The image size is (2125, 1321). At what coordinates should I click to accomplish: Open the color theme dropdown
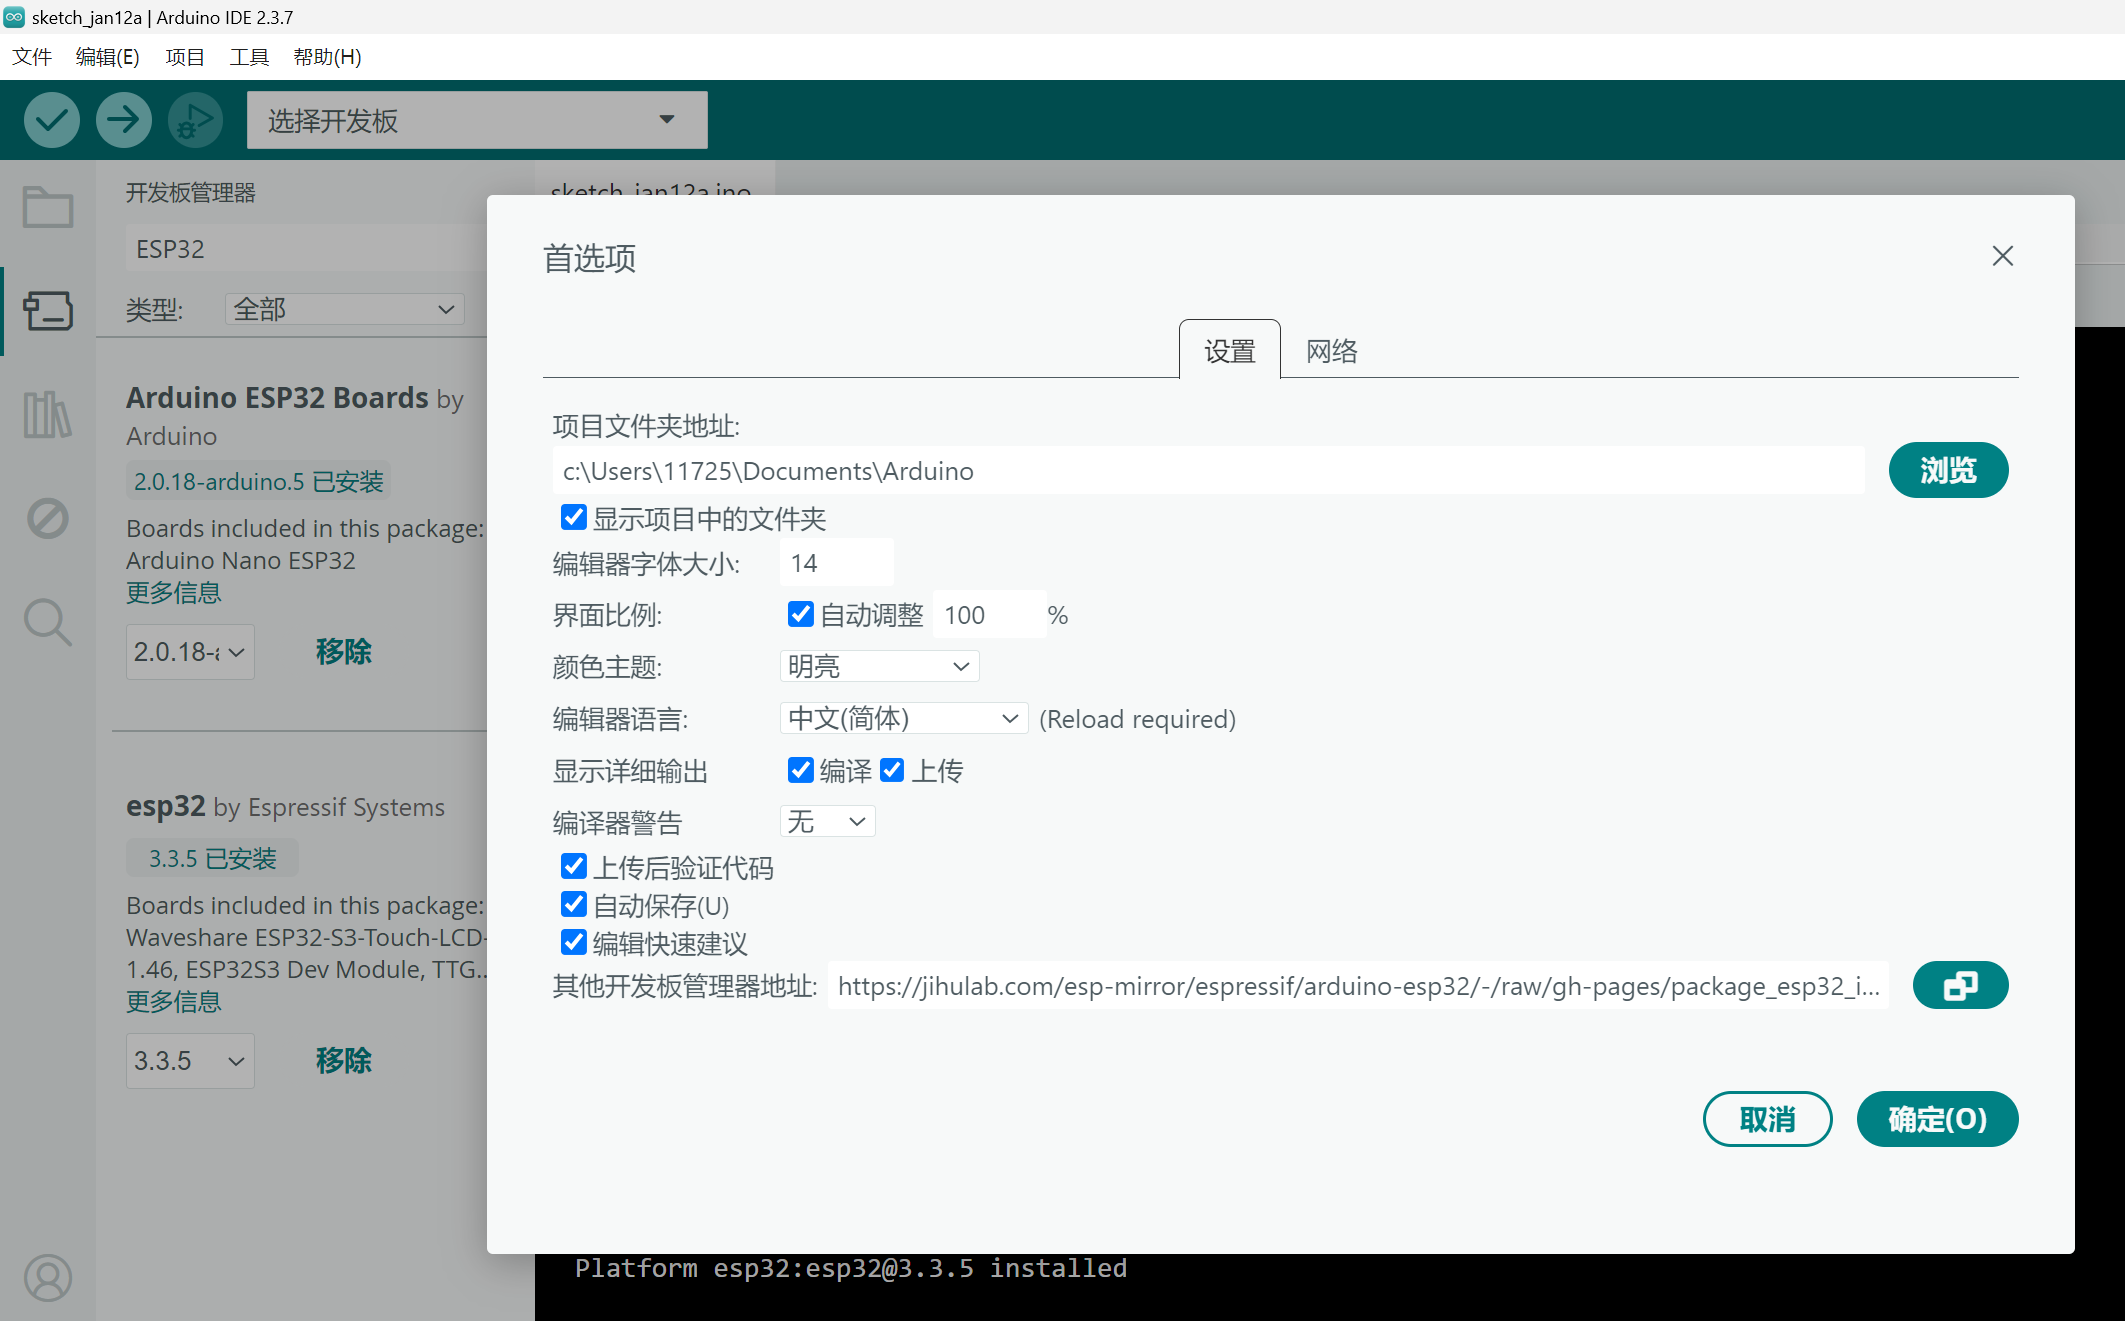coord(879,666)
